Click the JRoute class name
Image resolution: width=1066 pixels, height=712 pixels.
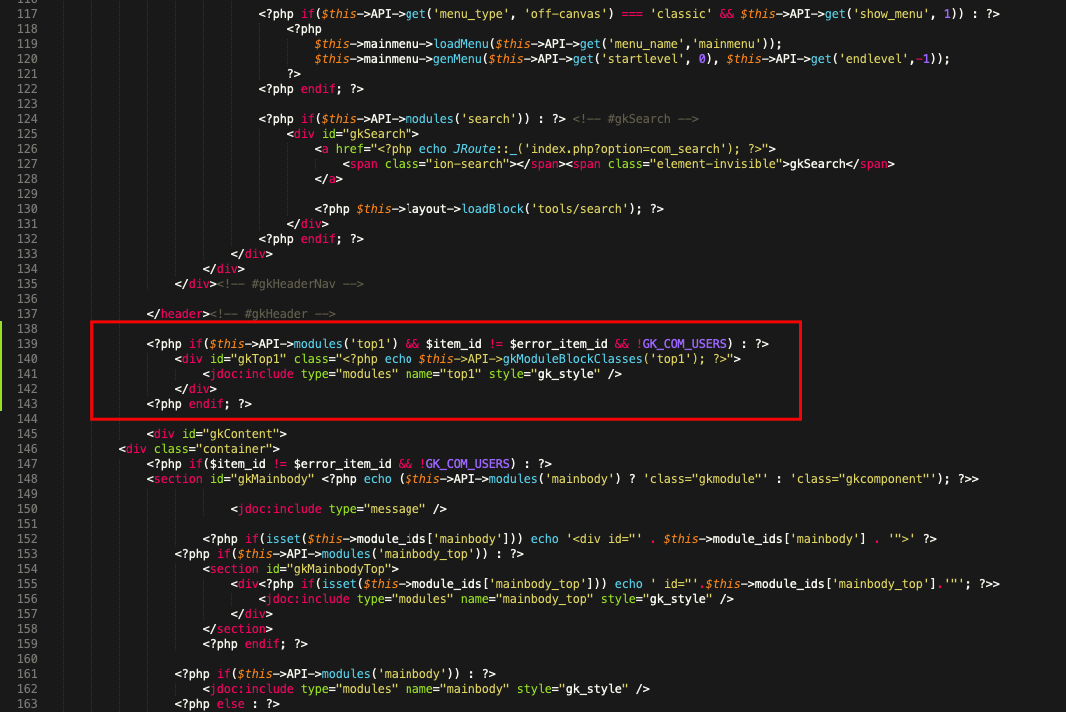click(475, 149)
